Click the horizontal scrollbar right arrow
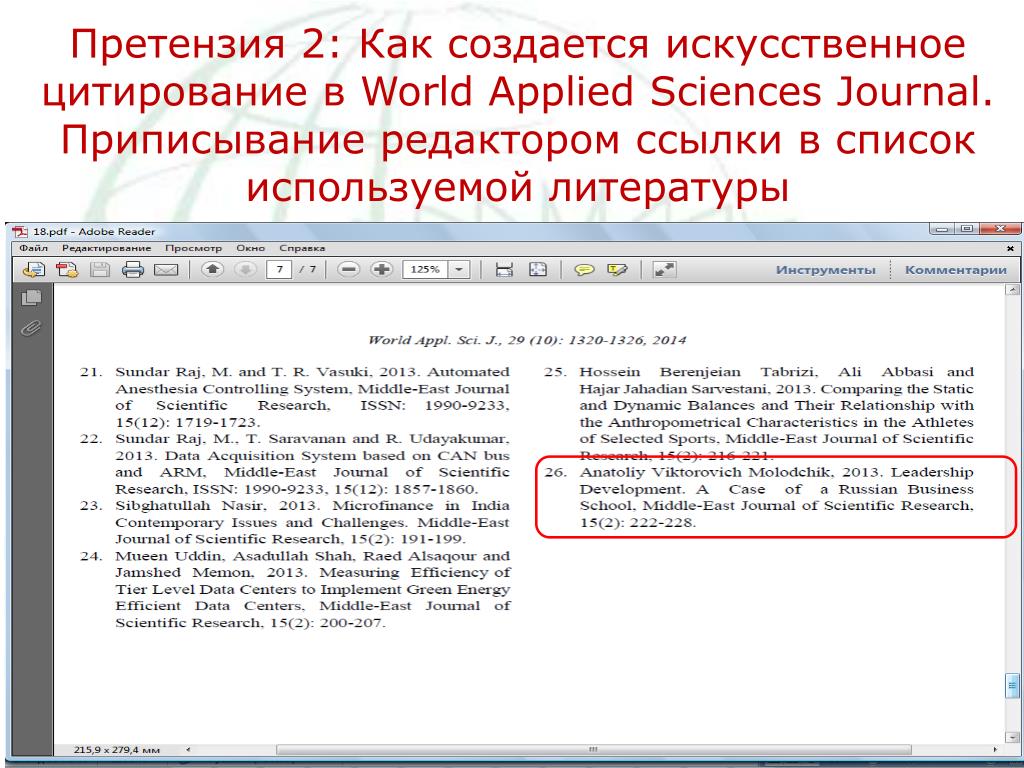Viewport: 1024px width, 768px height. tap(995, 750)
